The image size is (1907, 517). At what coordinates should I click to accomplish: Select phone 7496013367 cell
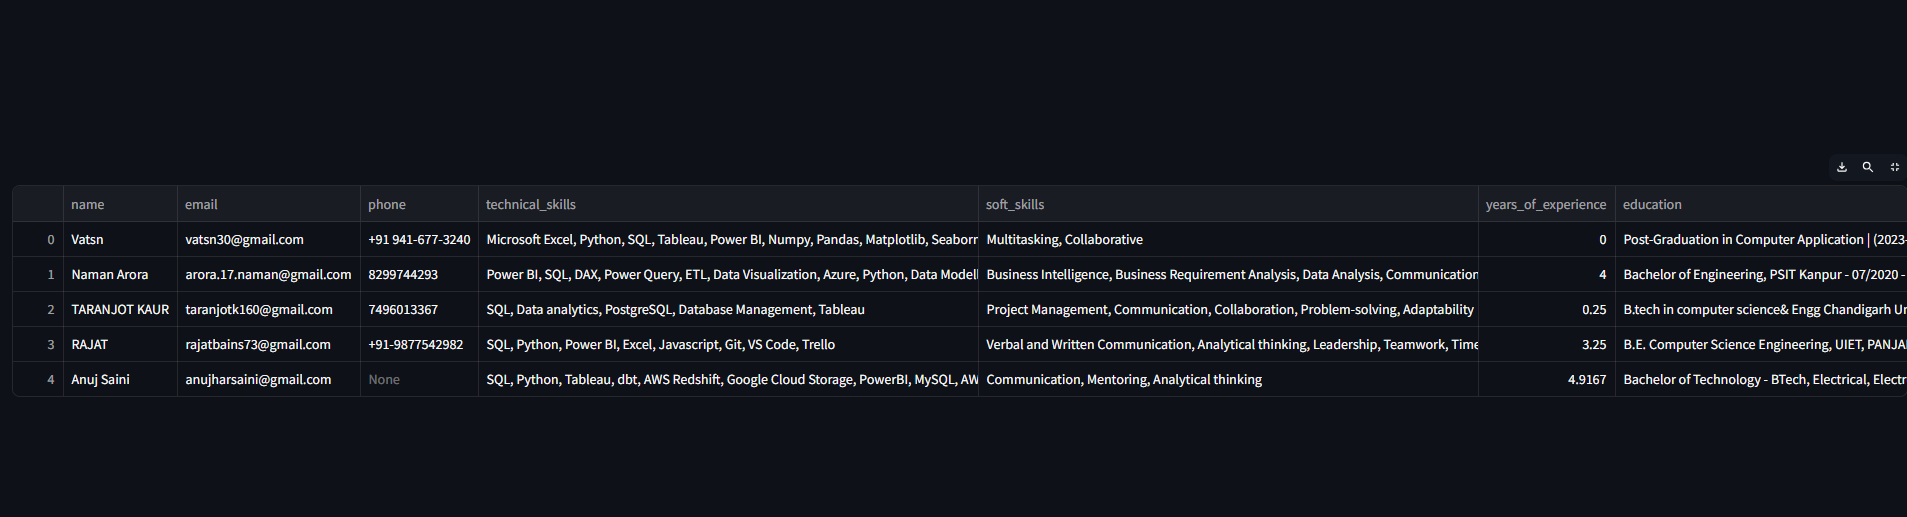click(419, 309)
